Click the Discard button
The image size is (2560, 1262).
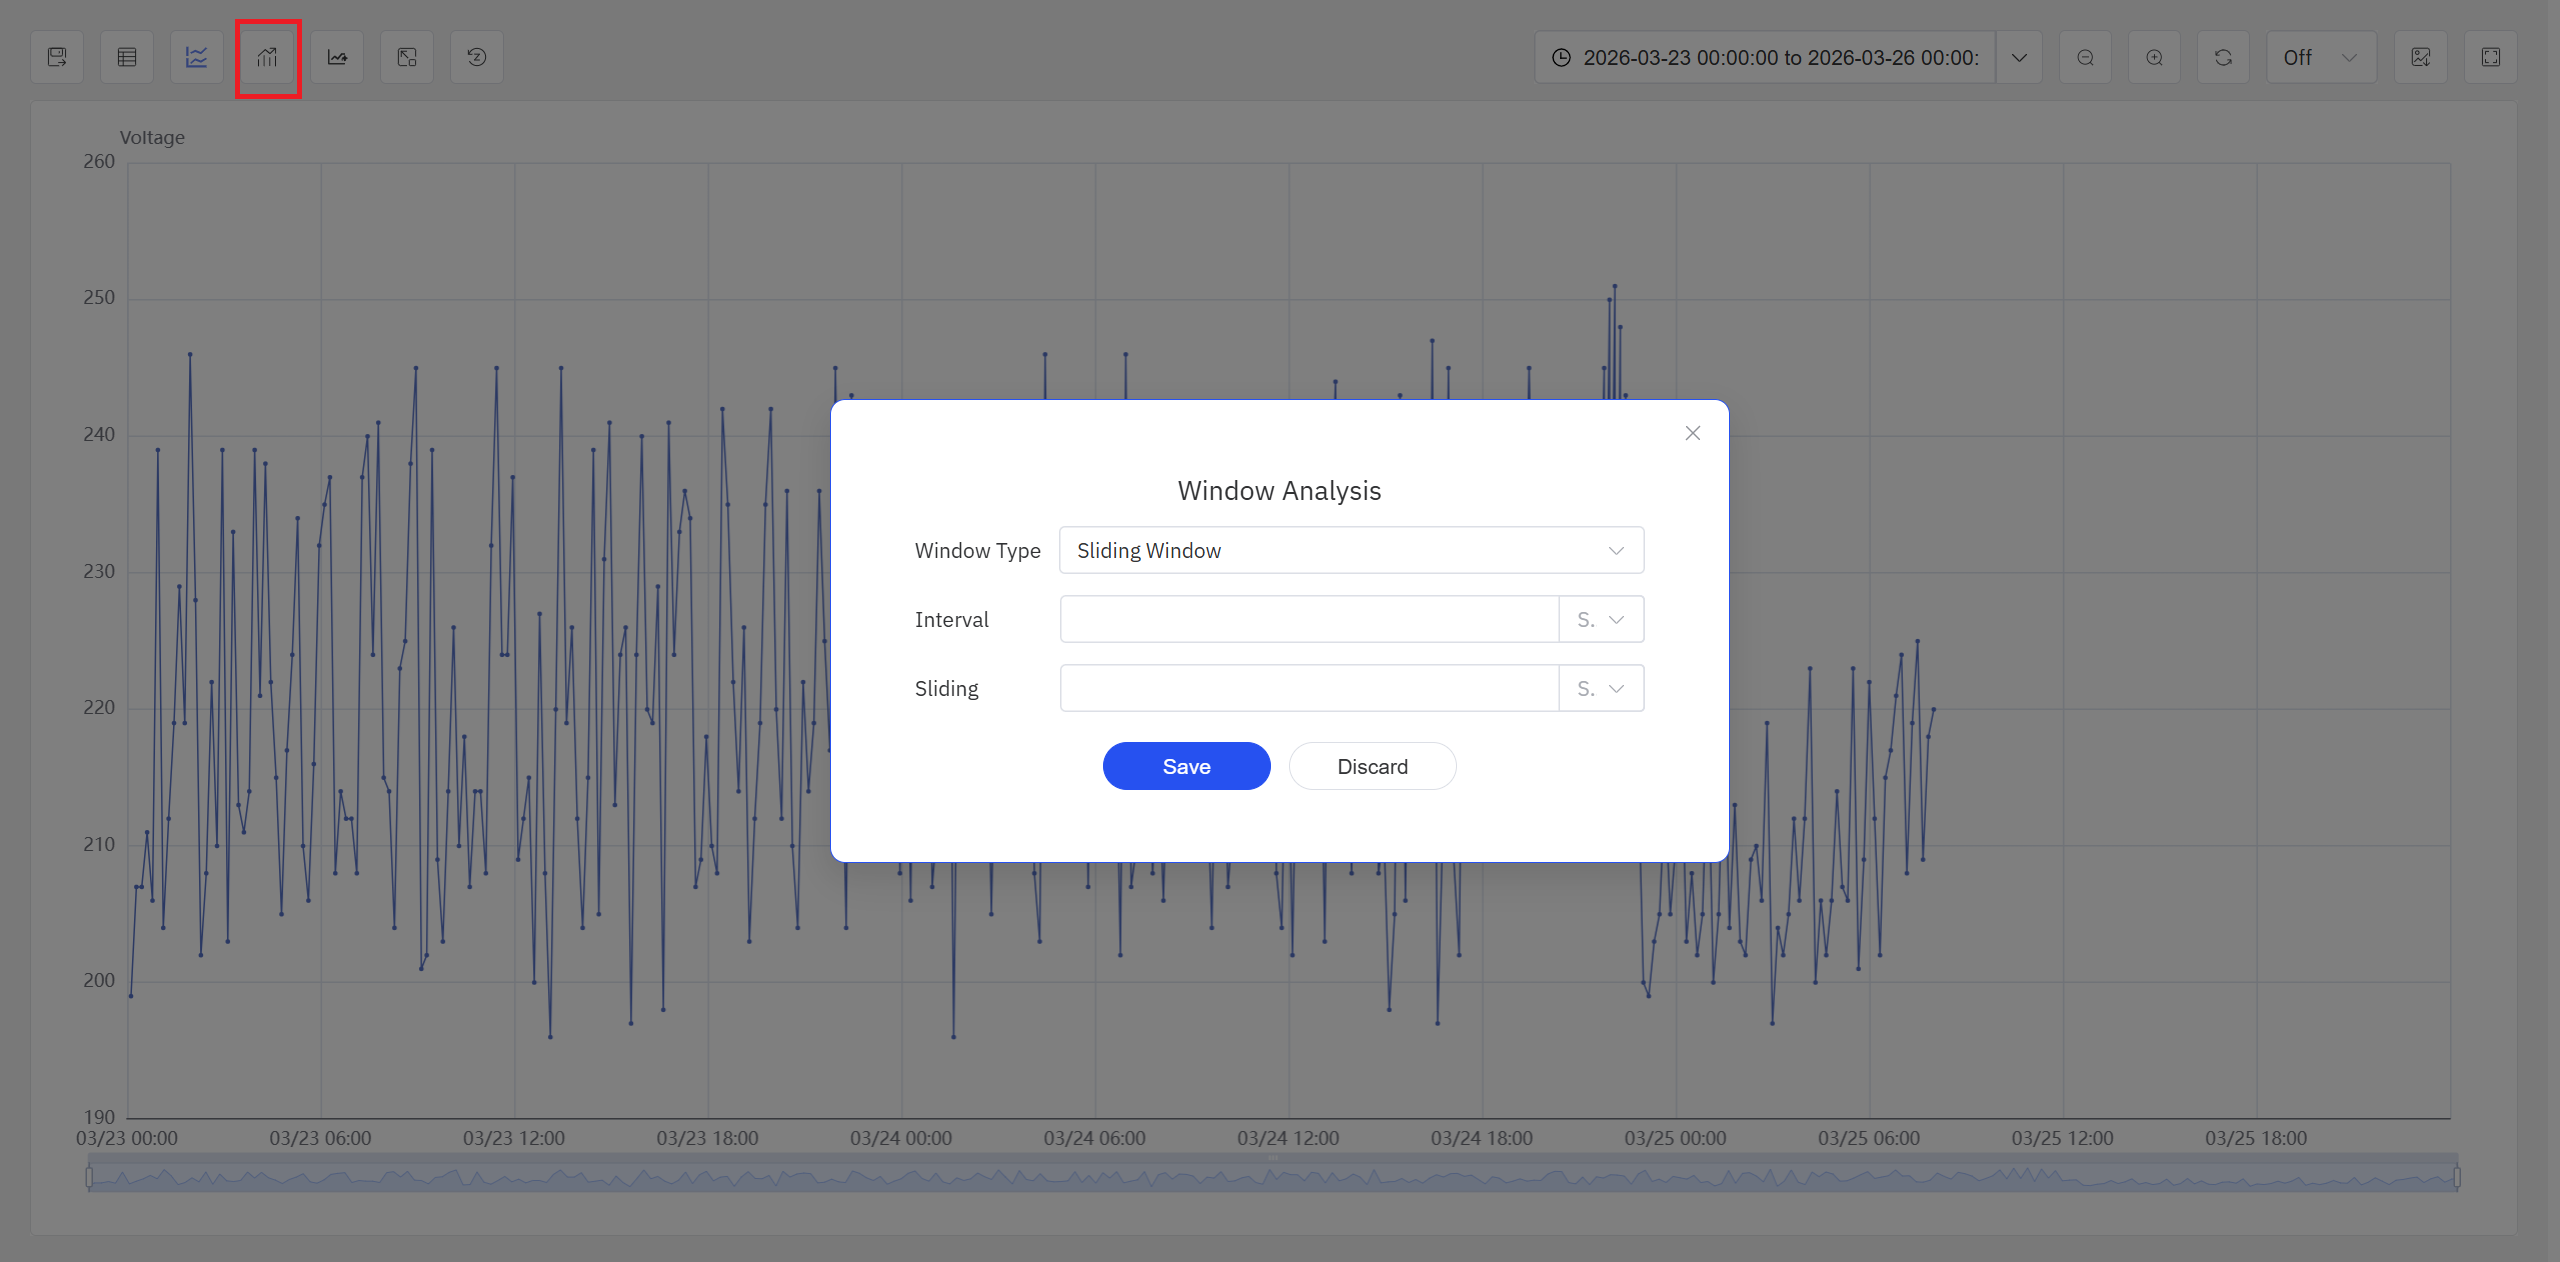click(1372, 766)
